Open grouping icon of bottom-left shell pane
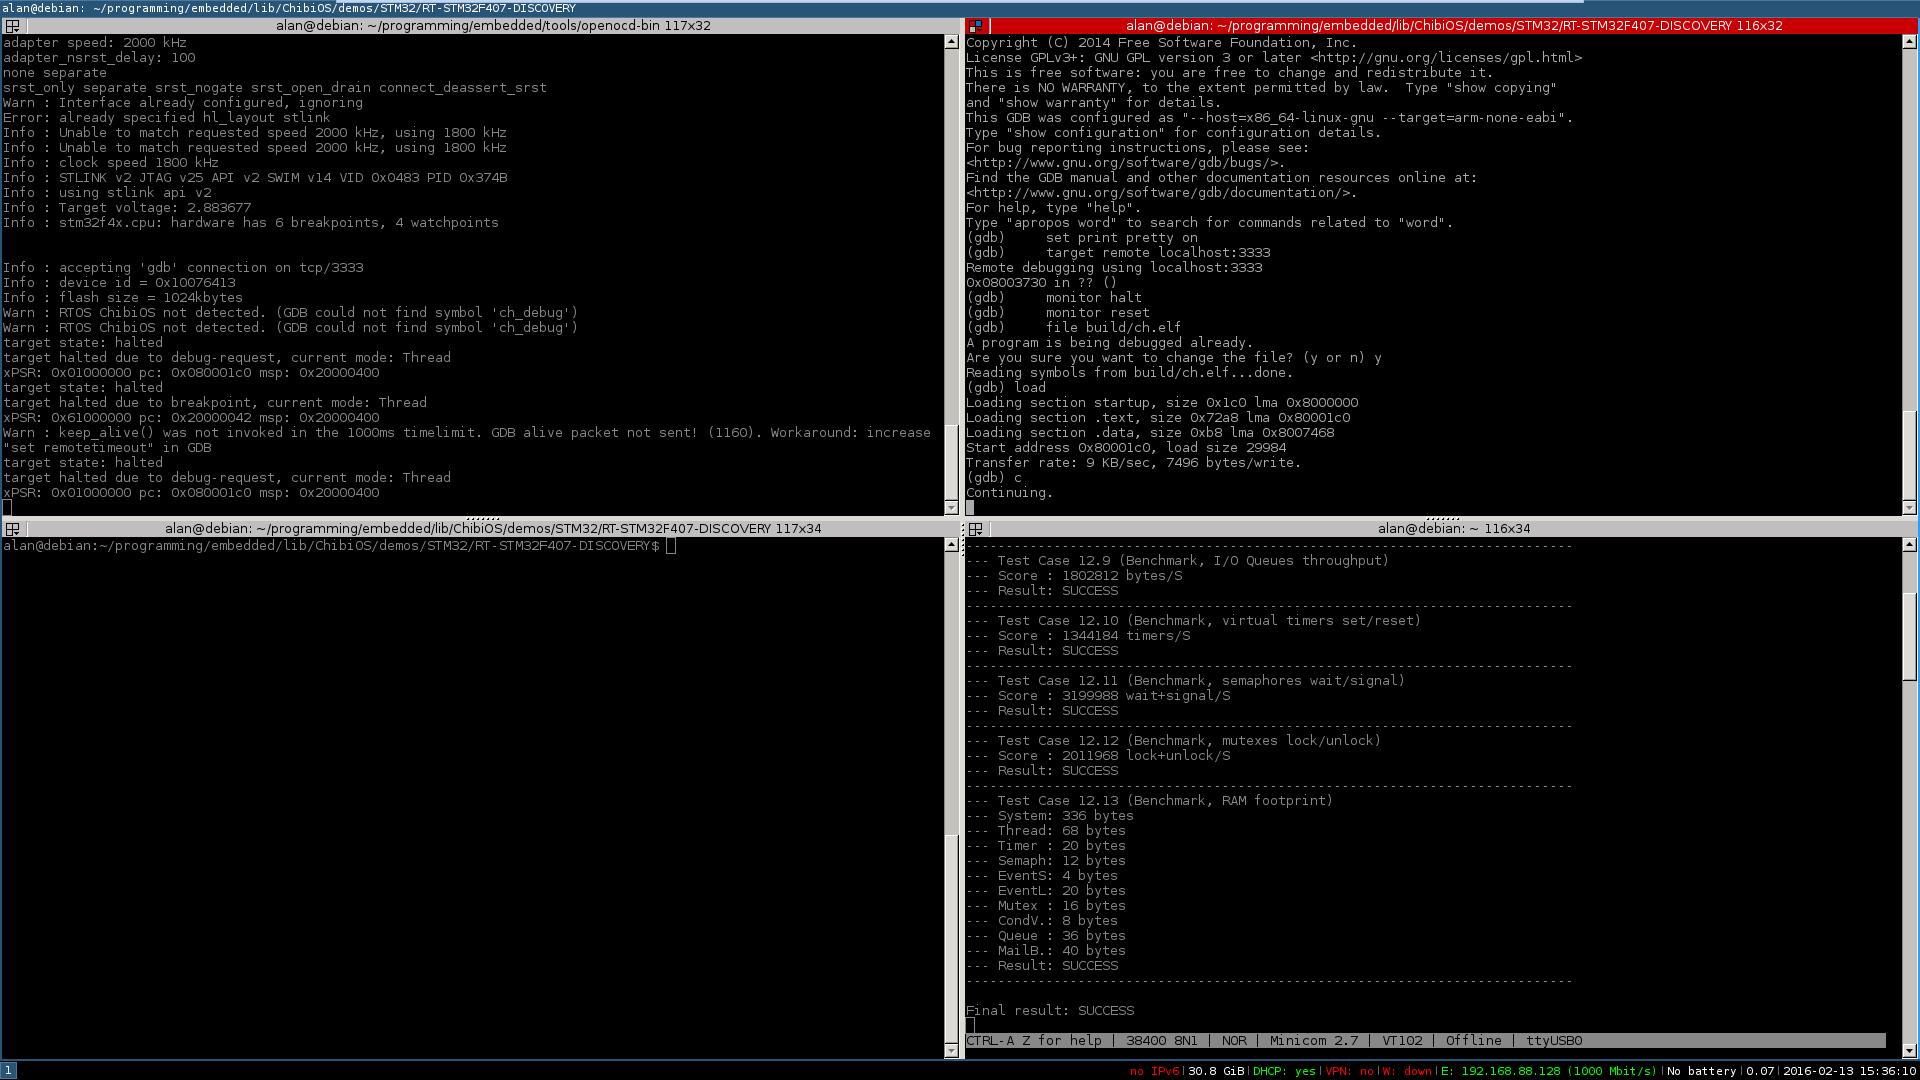Screen dimensions: 1920x1080 [x=12, y=529]
